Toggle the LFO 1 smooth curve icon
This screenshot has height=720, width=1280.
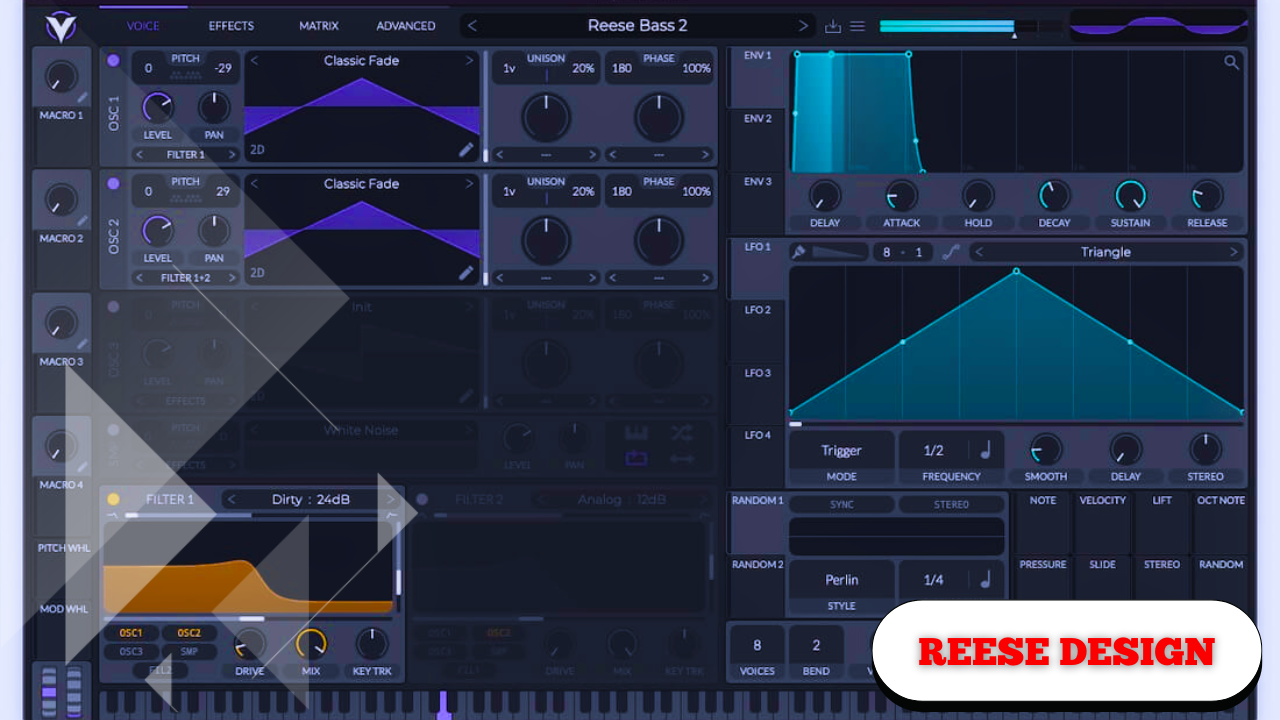(949, 252)
